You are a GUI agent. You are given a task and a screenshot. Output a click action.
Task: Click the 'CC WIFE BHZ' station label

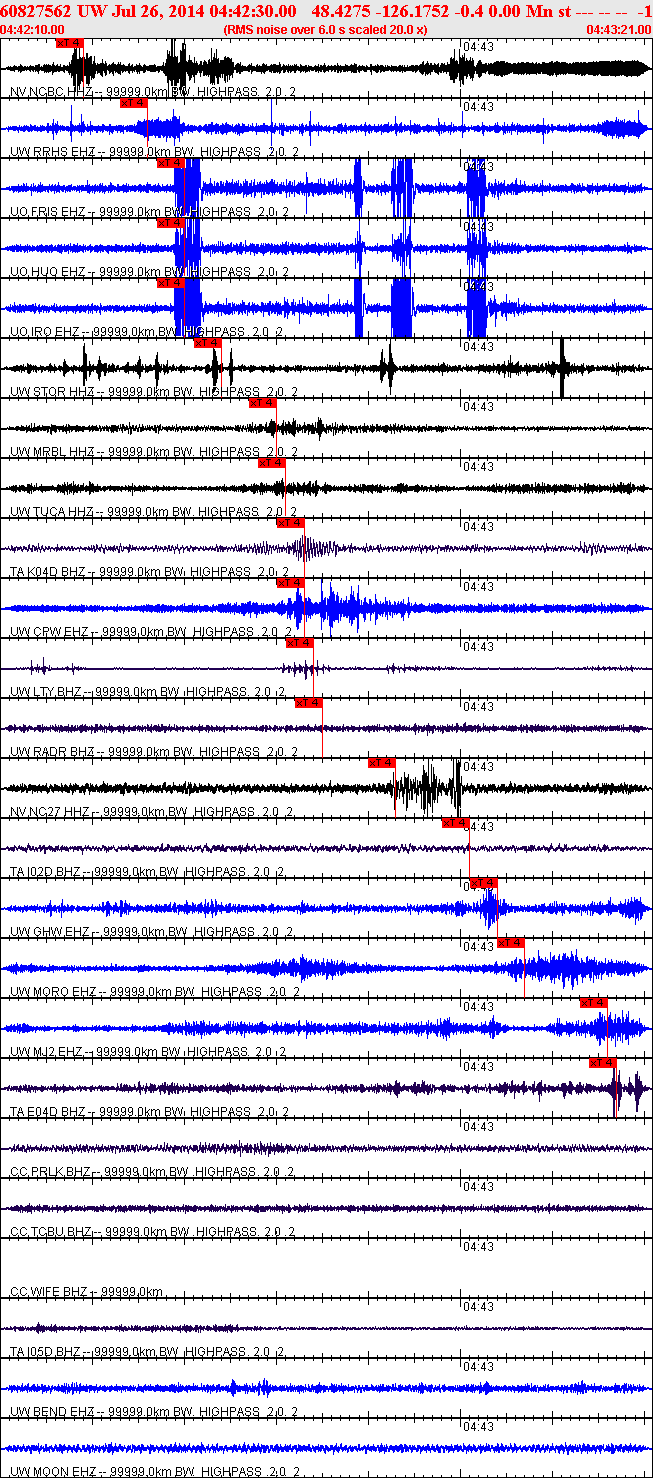tap(49, 1292)
